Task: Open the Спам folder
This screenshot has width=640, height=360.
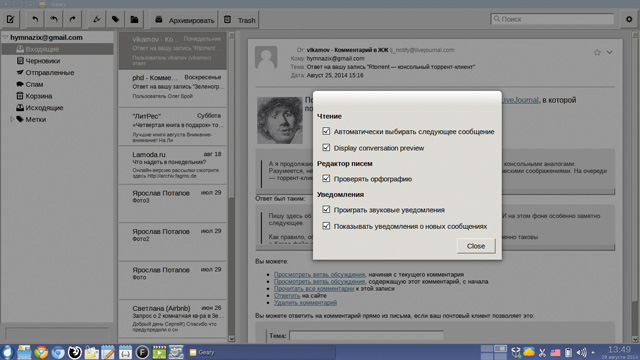Action: coord(57,84)
